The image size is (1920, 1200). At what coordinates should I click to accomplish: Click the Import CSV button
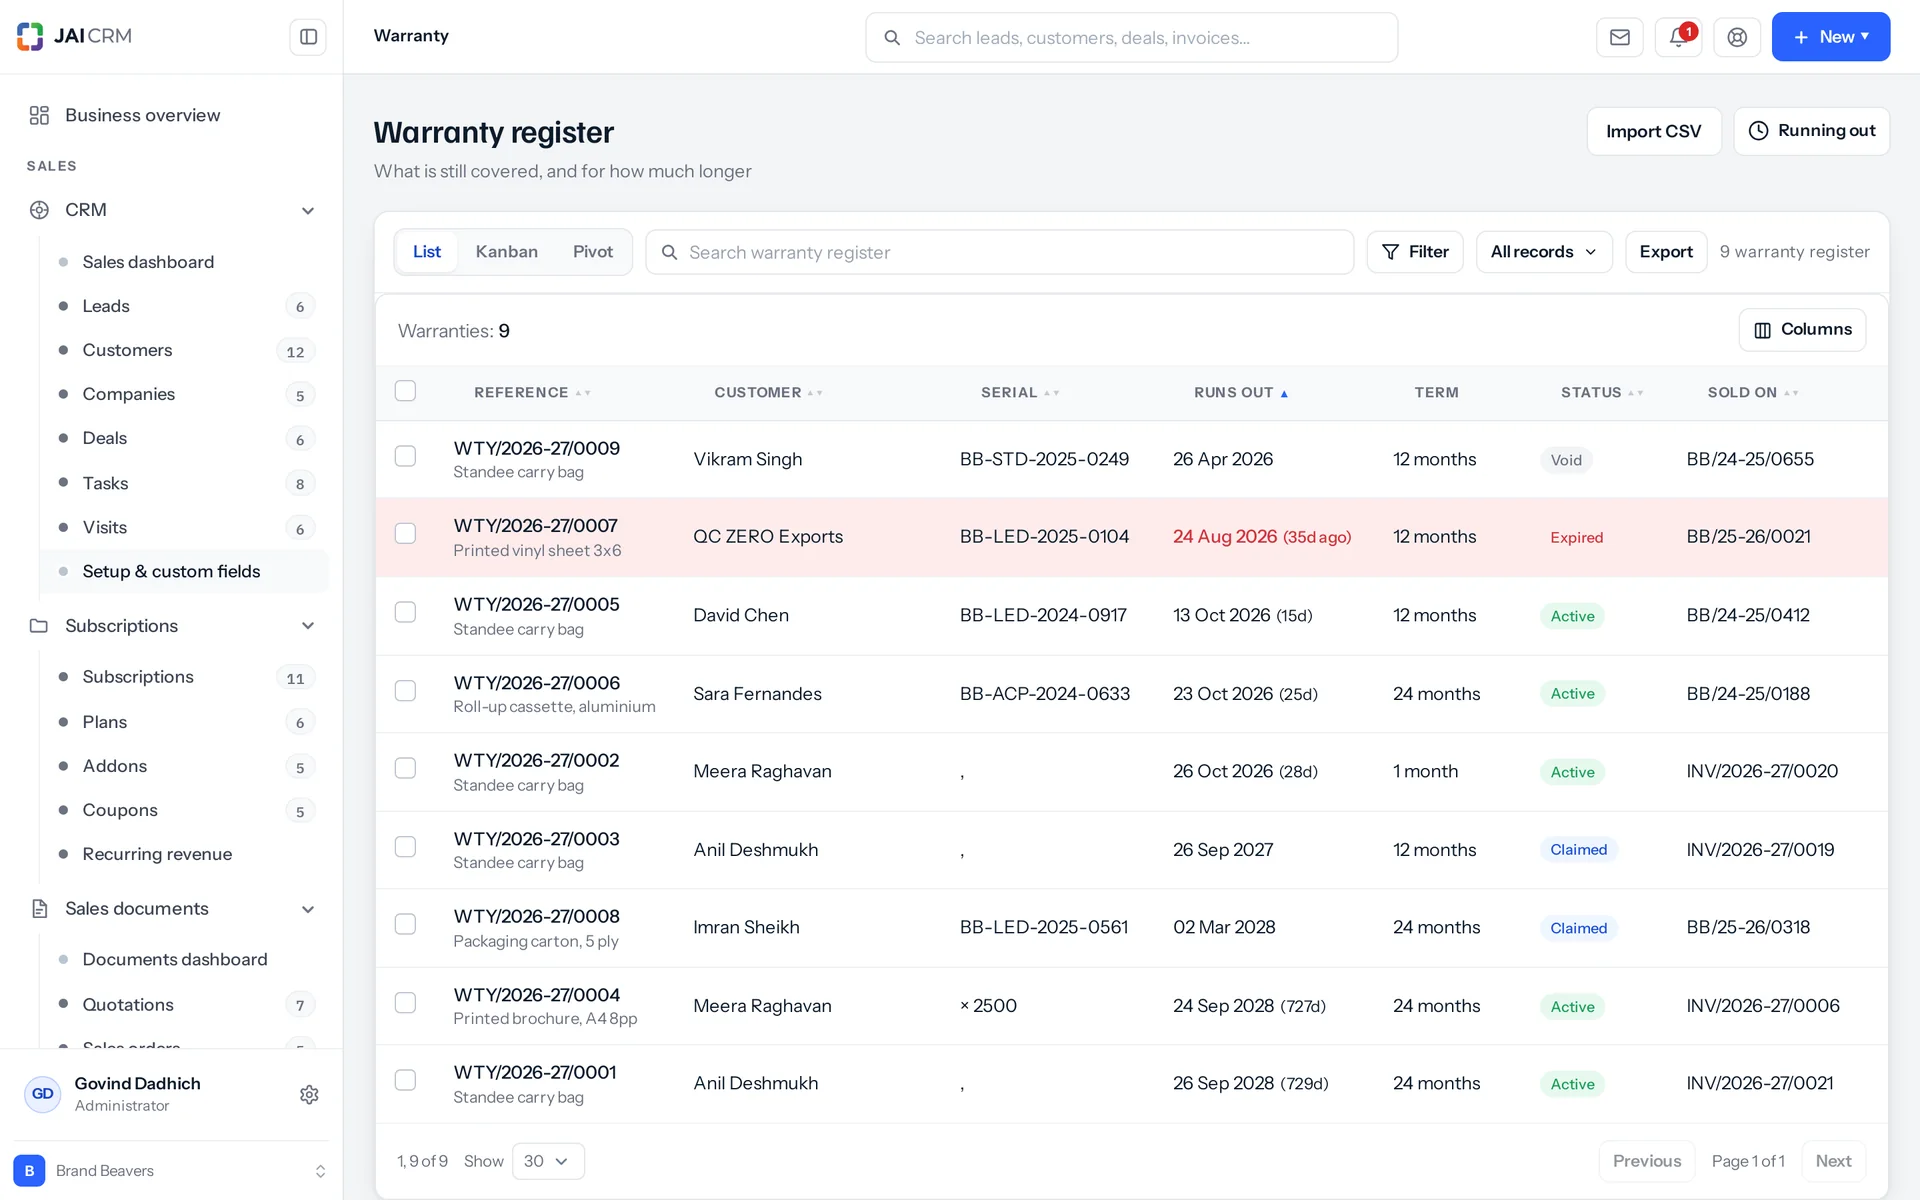pyautogui.click(x=1653, y=131)
